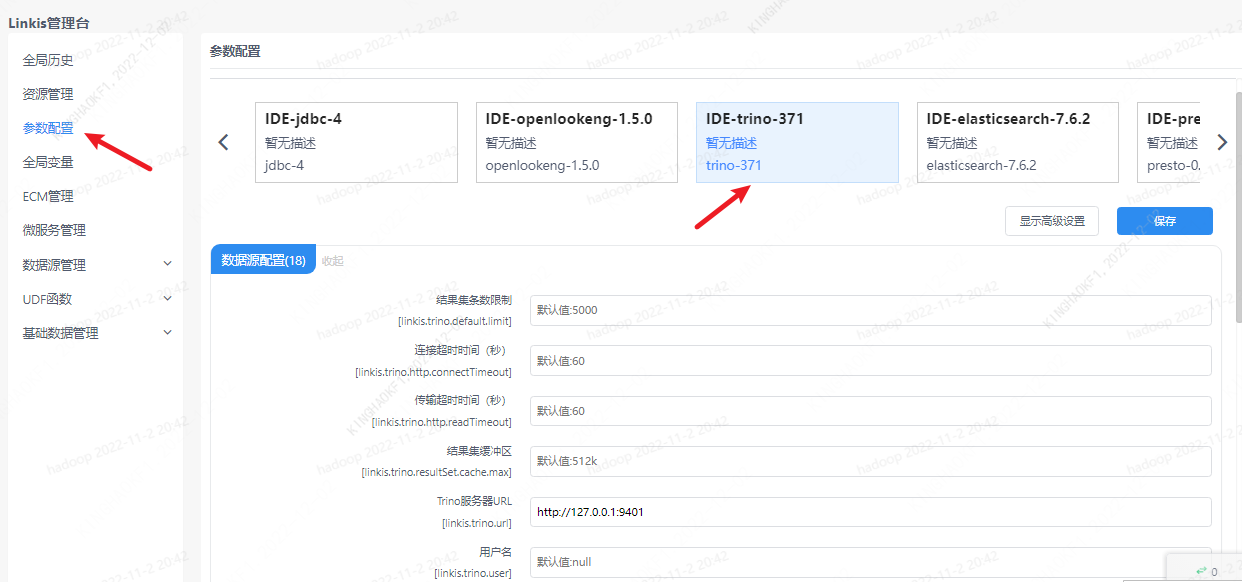The width and height of the screenshot is (1242, 582).
Task: Open 微服务管理 in sidebar
Action: click(54, 230)
